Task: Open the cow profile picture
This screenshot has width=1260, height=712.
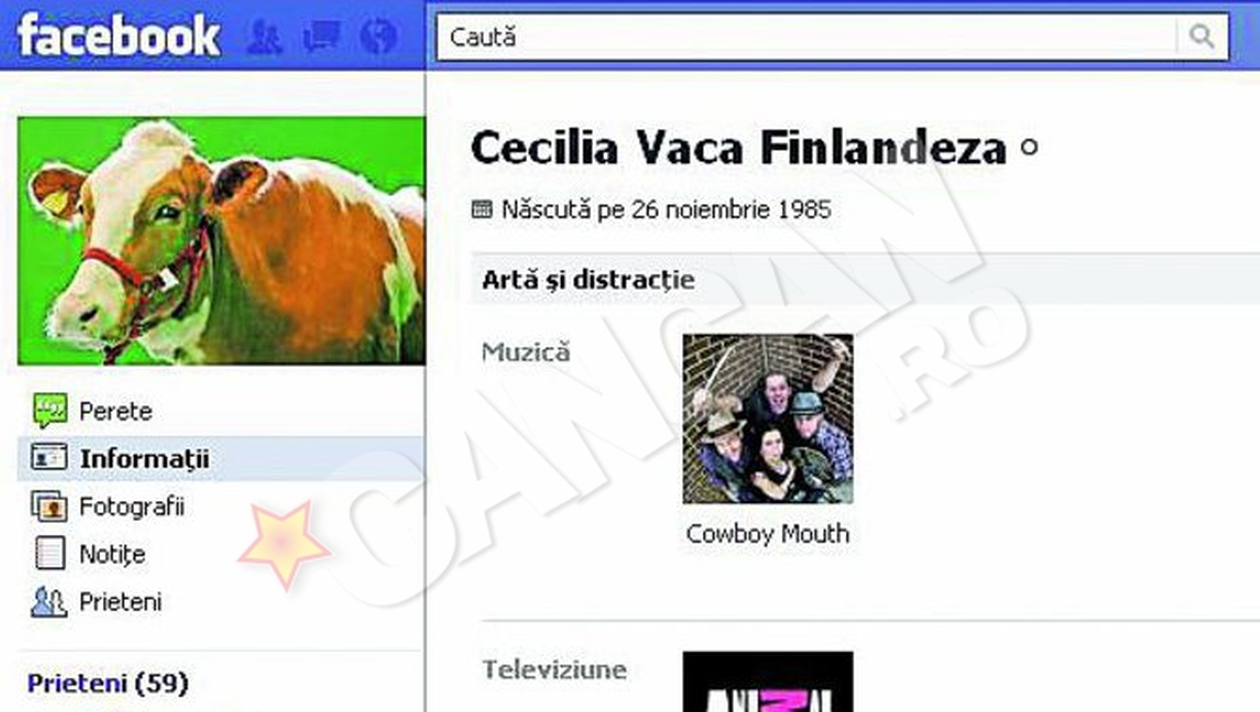Action: (x=221, y=241)
